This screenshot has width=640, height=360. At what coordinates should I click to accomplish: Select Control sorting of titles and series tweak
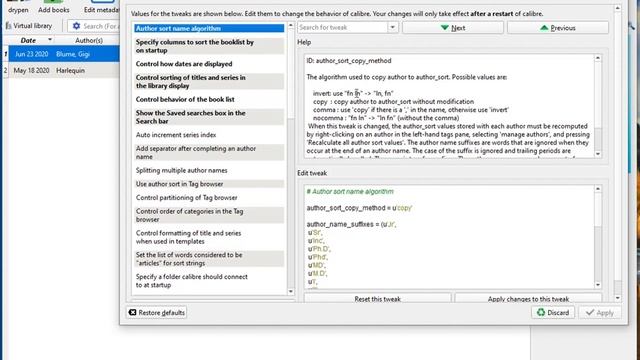(x=209, y=82)
